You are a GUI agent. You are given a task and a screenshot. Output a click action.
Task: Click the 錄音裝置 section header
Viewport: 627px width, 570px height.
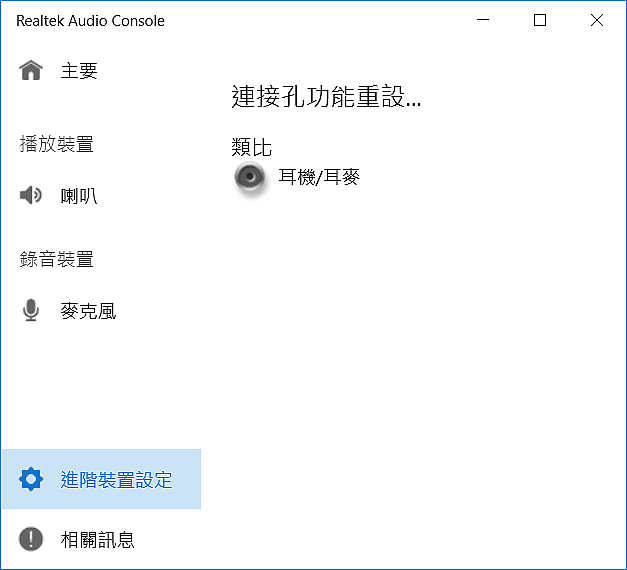click(56, 259)
